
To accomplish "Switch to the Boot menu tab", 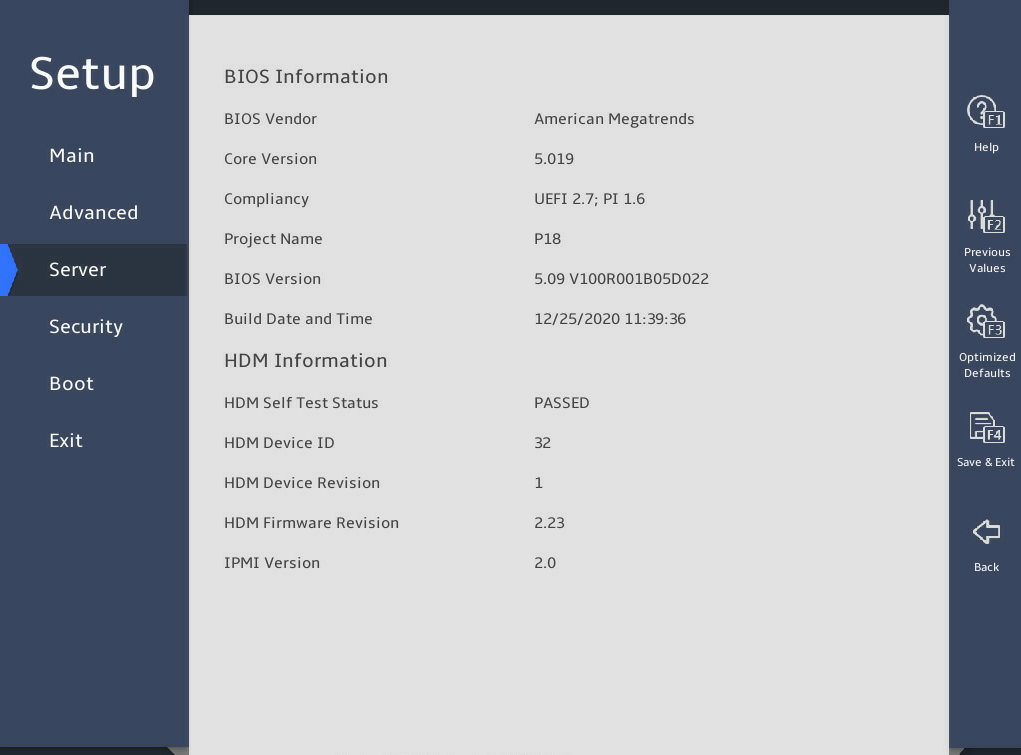I will (72, 384).
